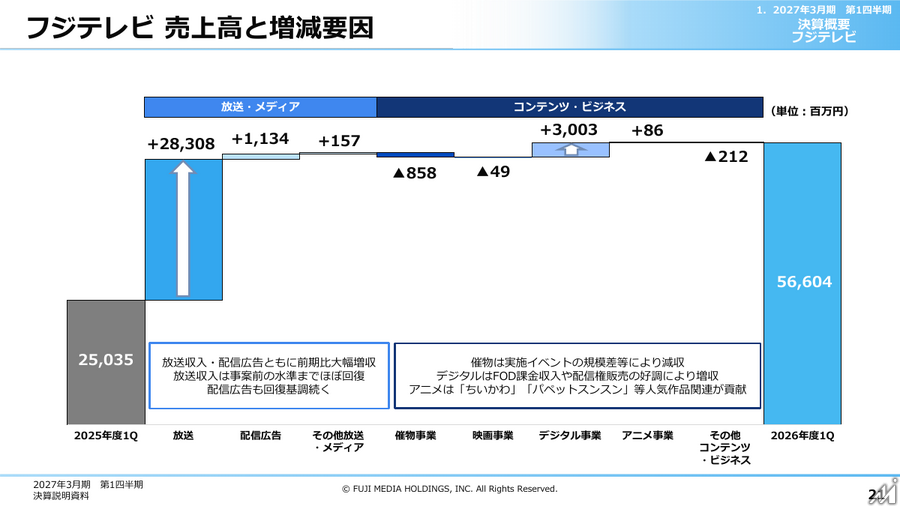This screenshot has height=506, width=900.
Task: Click the アニメ事業 axis label
Action: [647, 435]
